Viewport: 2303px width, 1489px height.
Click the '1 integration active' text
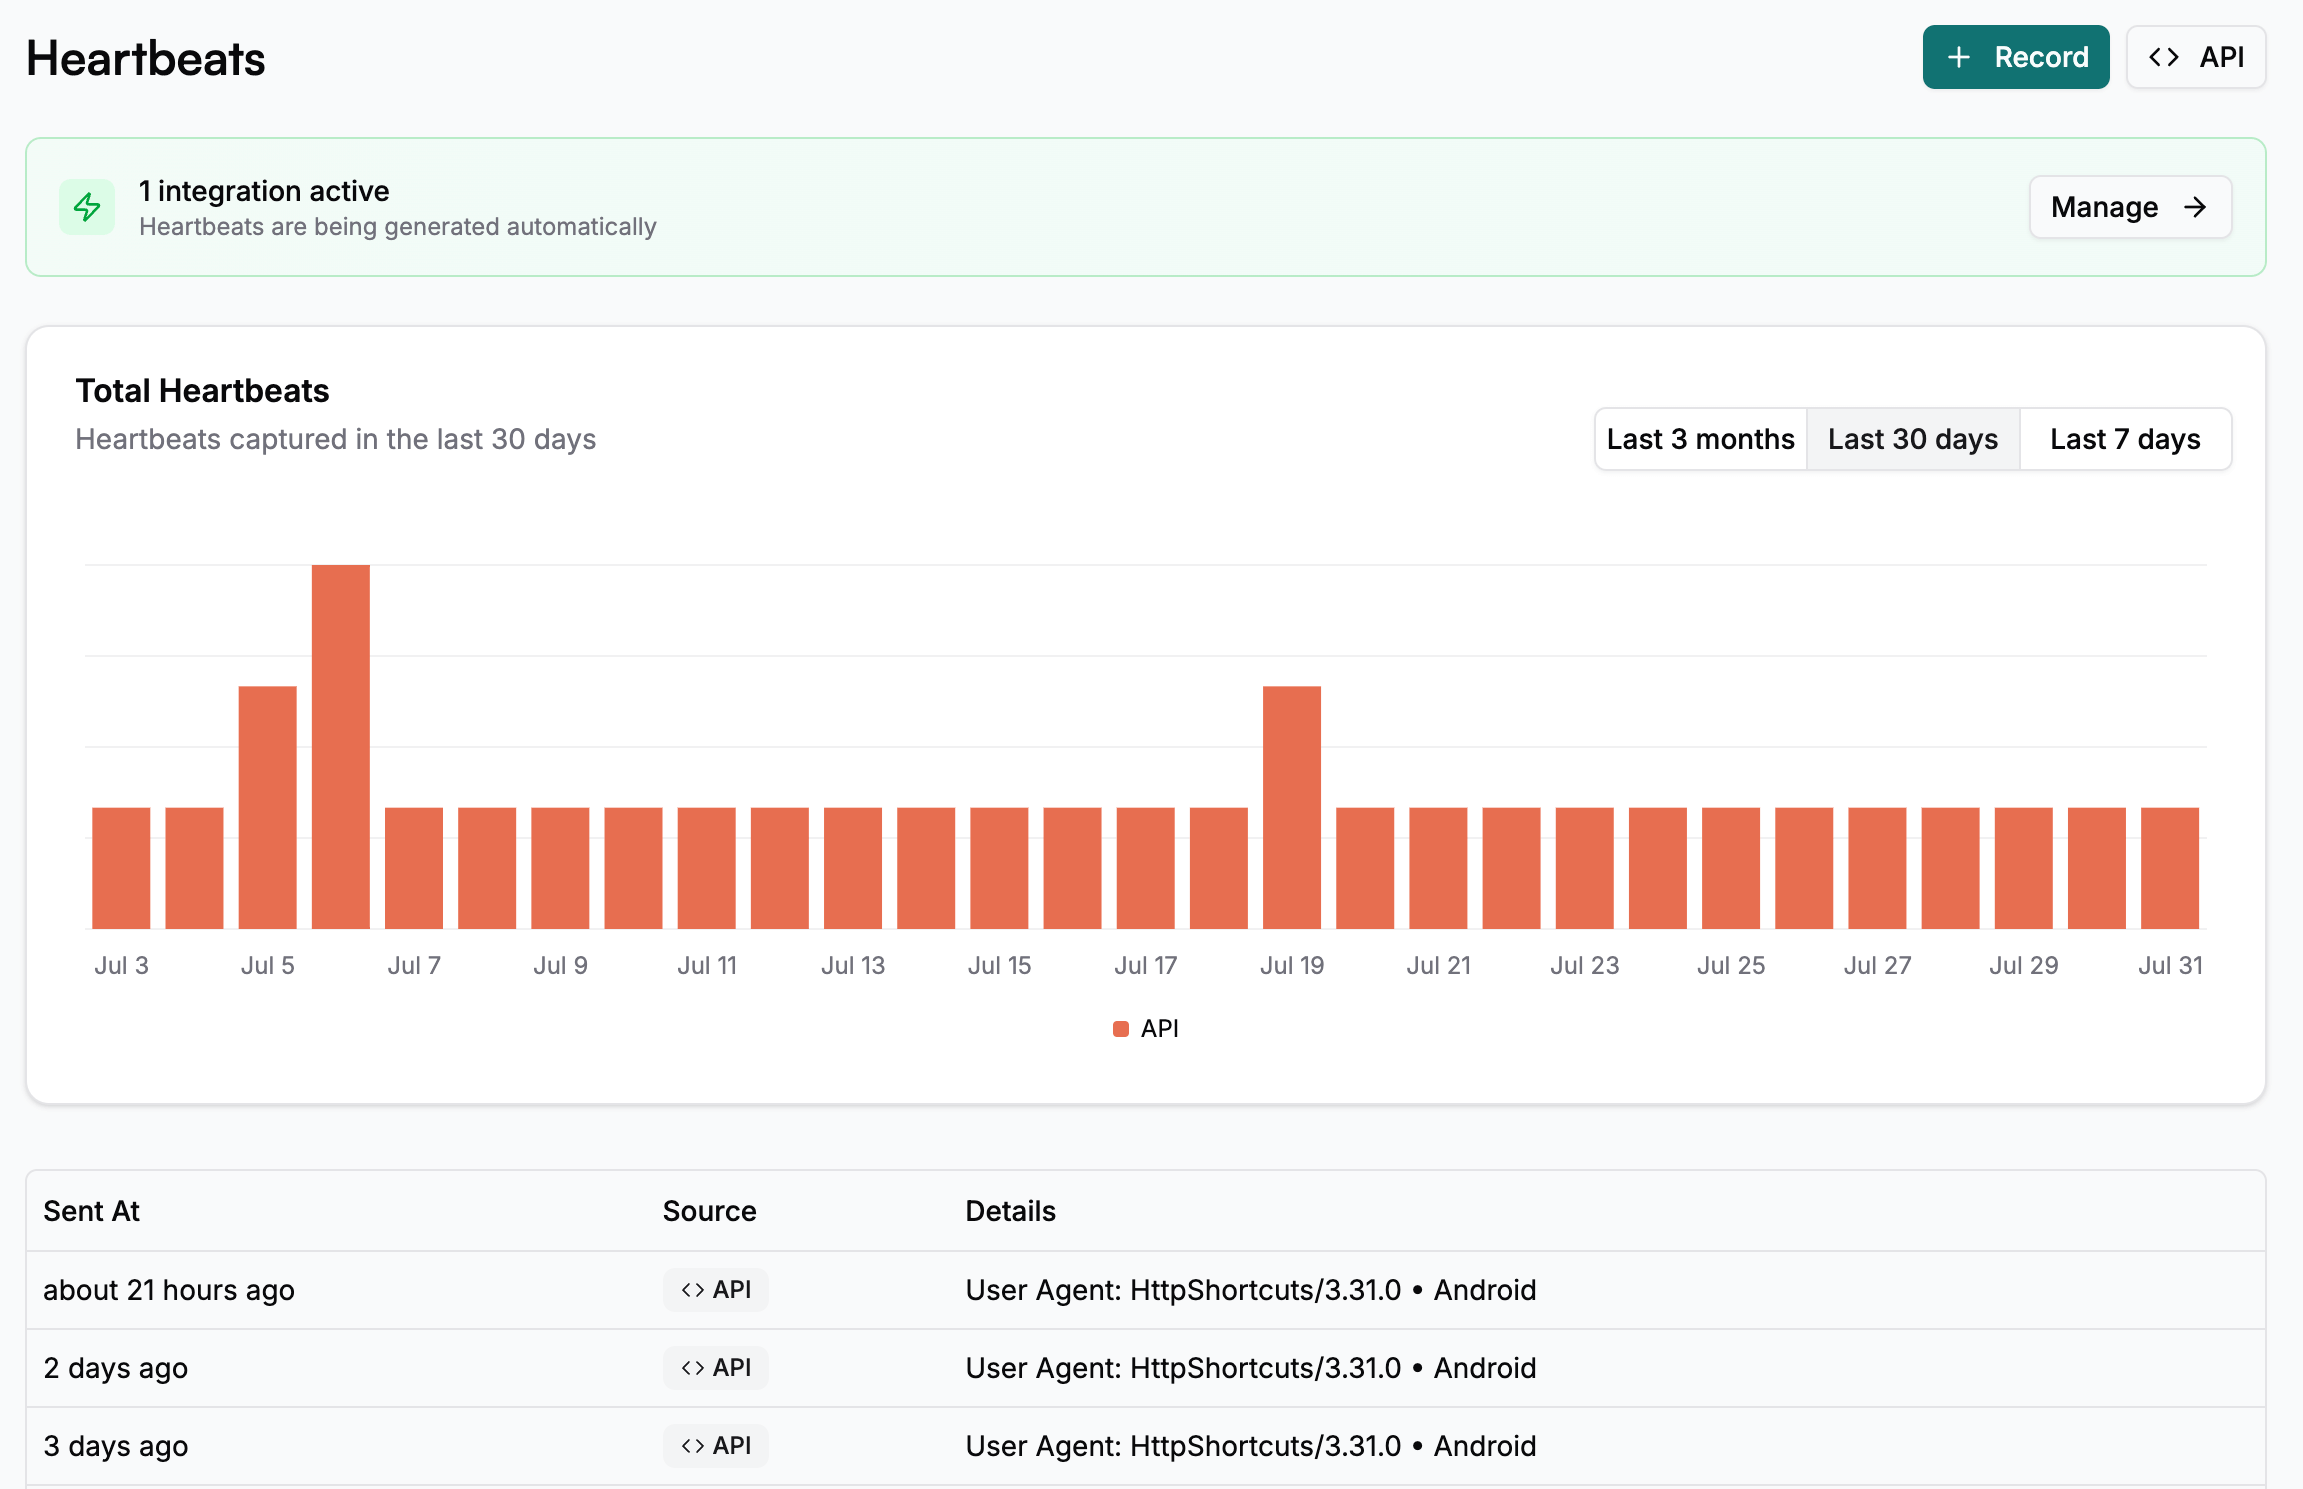click(x=264, y=191)
